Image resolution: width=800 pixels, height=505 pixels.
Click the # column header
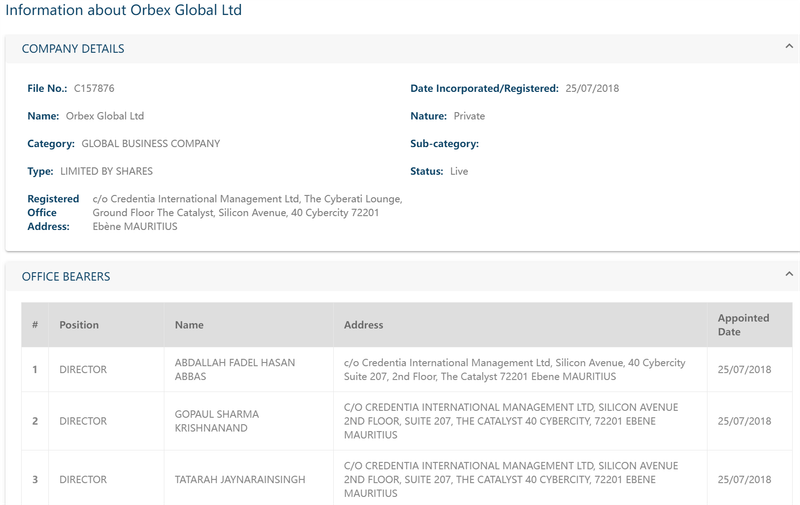click(35, 325)
